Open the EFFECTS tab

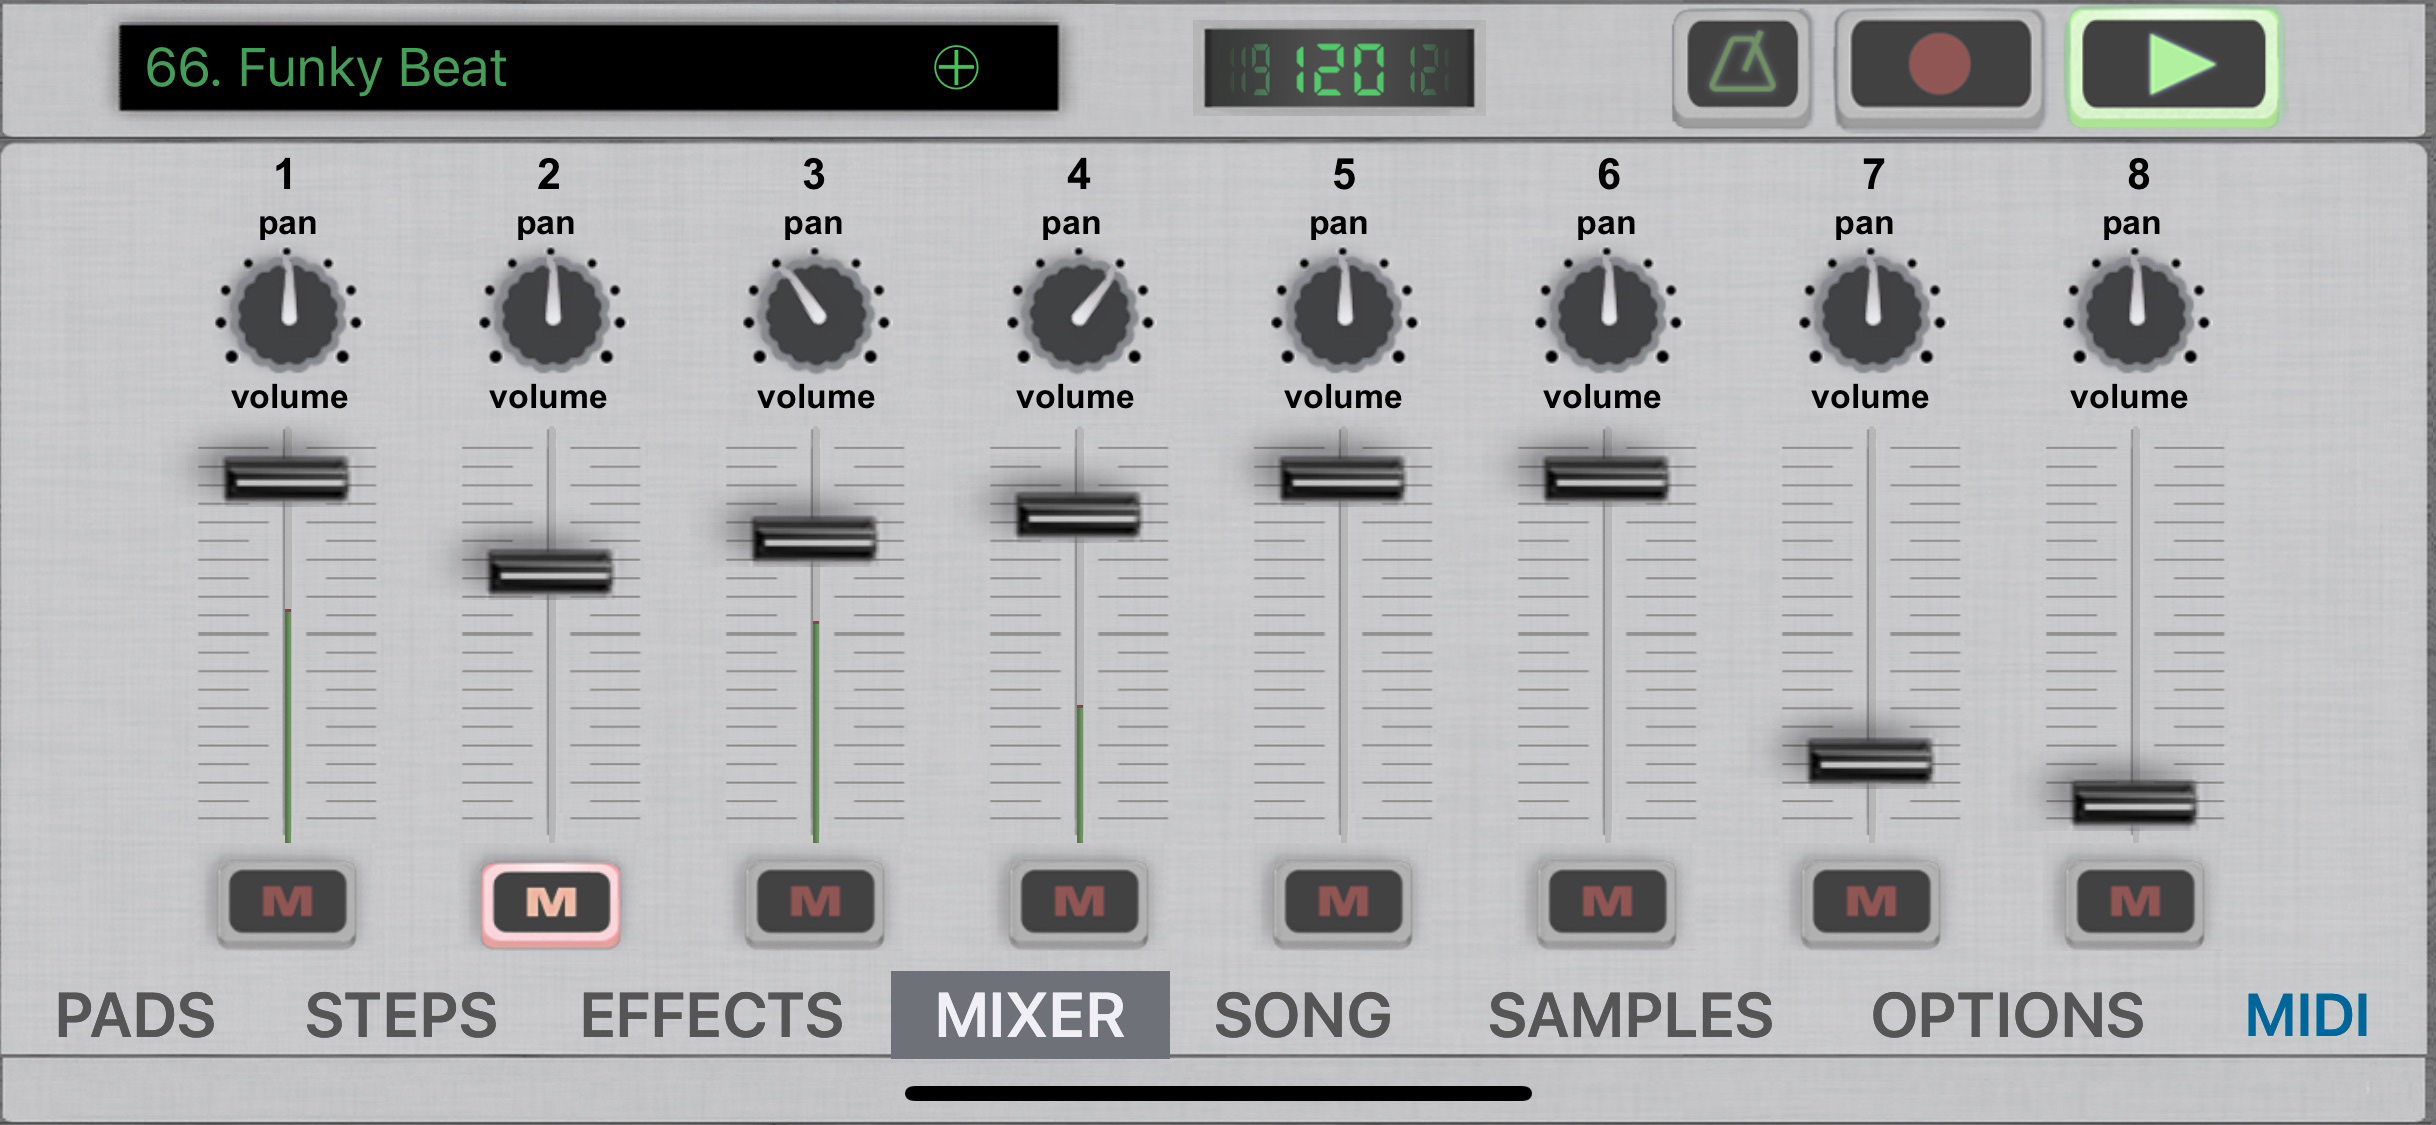point(712,1016)
